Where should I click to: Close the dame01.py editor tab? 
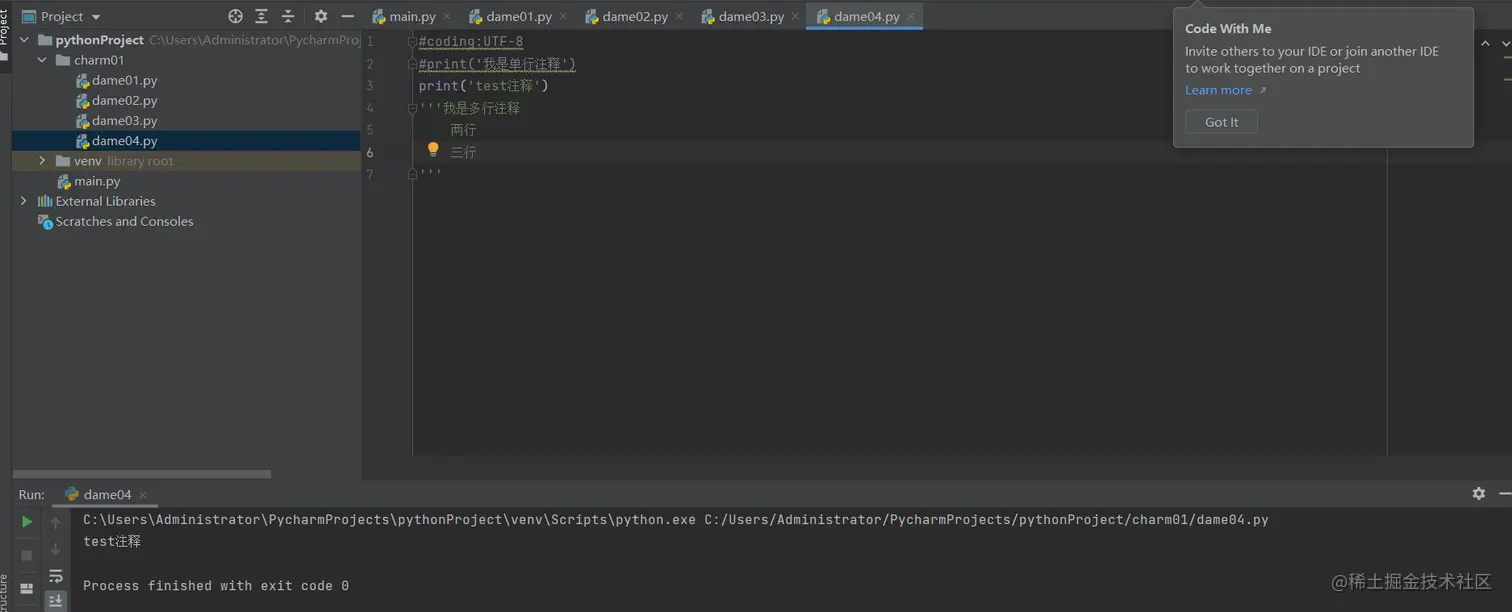(x=563, y=17)
